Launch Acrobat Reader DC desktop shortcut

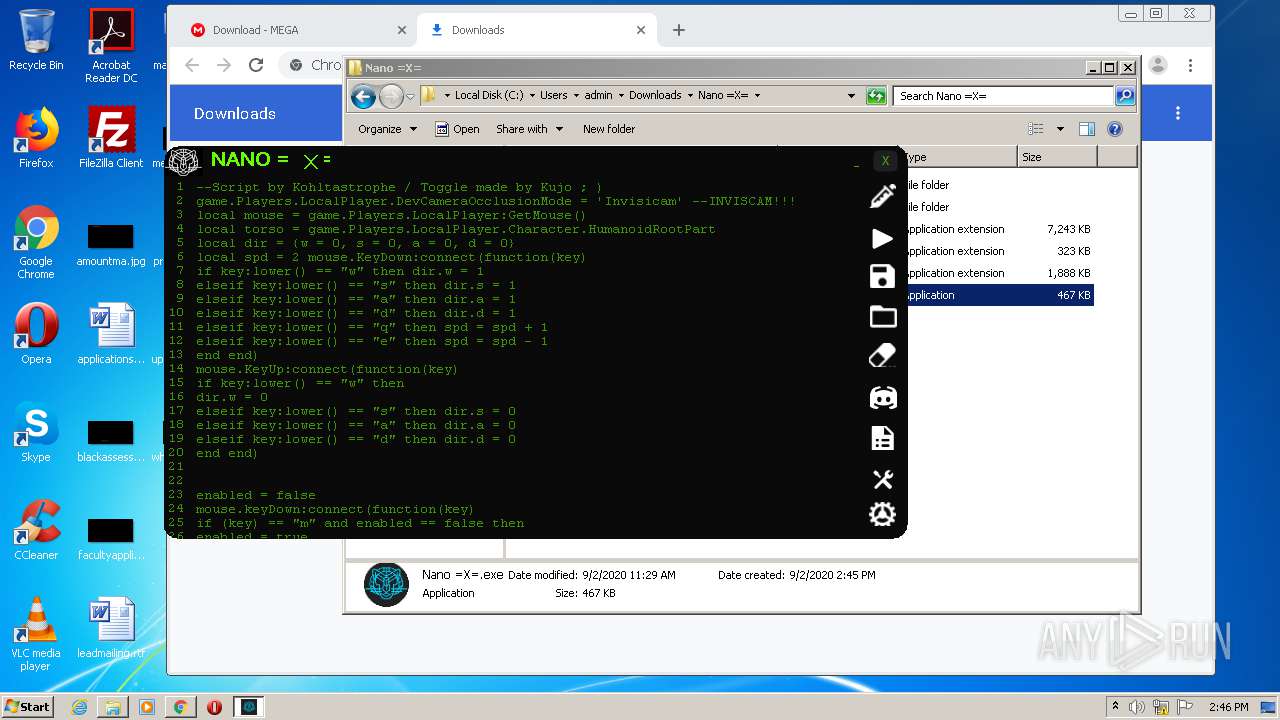point(111,46)
